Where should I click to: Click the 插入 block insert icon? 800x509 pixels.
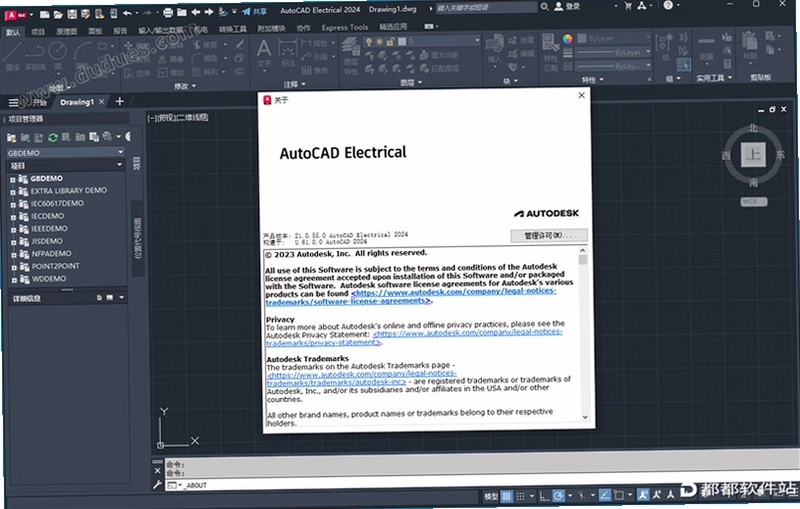click(x=494, y=49)
